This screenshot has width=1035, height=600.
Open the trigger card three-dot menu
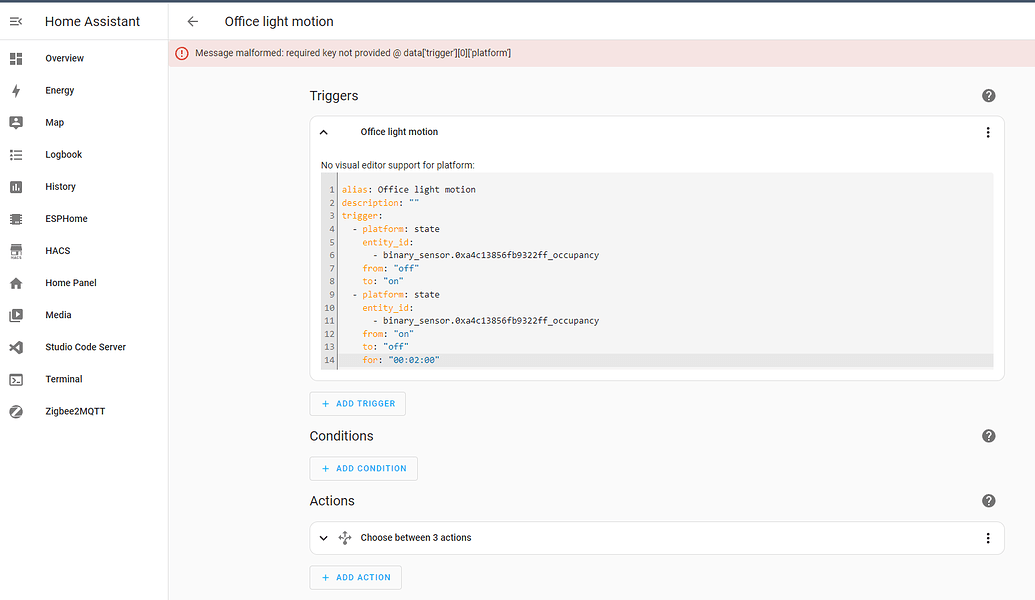point(988,131)
